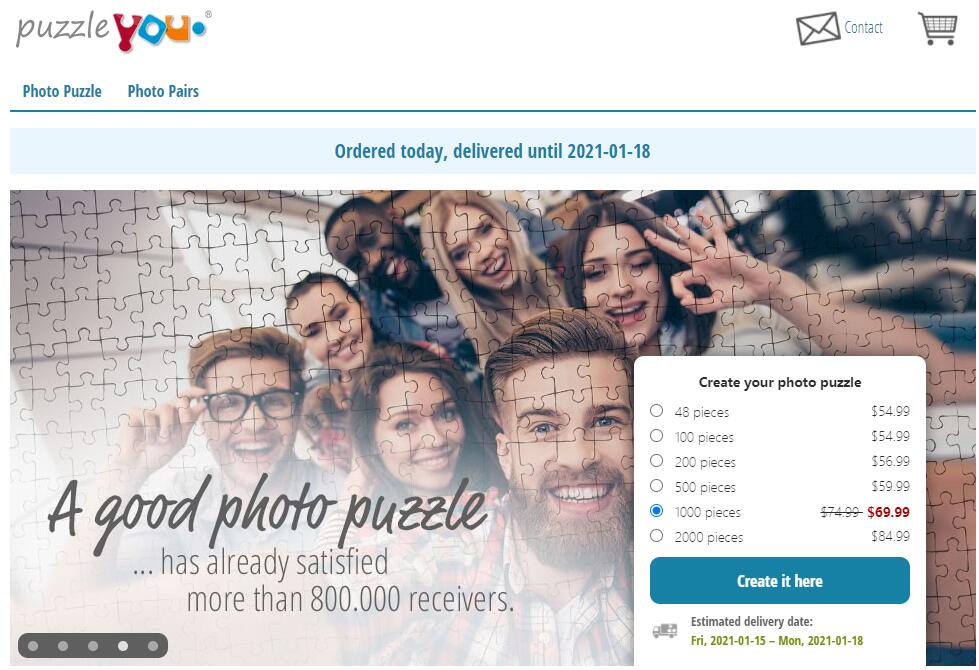Viewport: 979px width, 670px height.
Task: Click the delivery date banner
Action: coord(493,151)
